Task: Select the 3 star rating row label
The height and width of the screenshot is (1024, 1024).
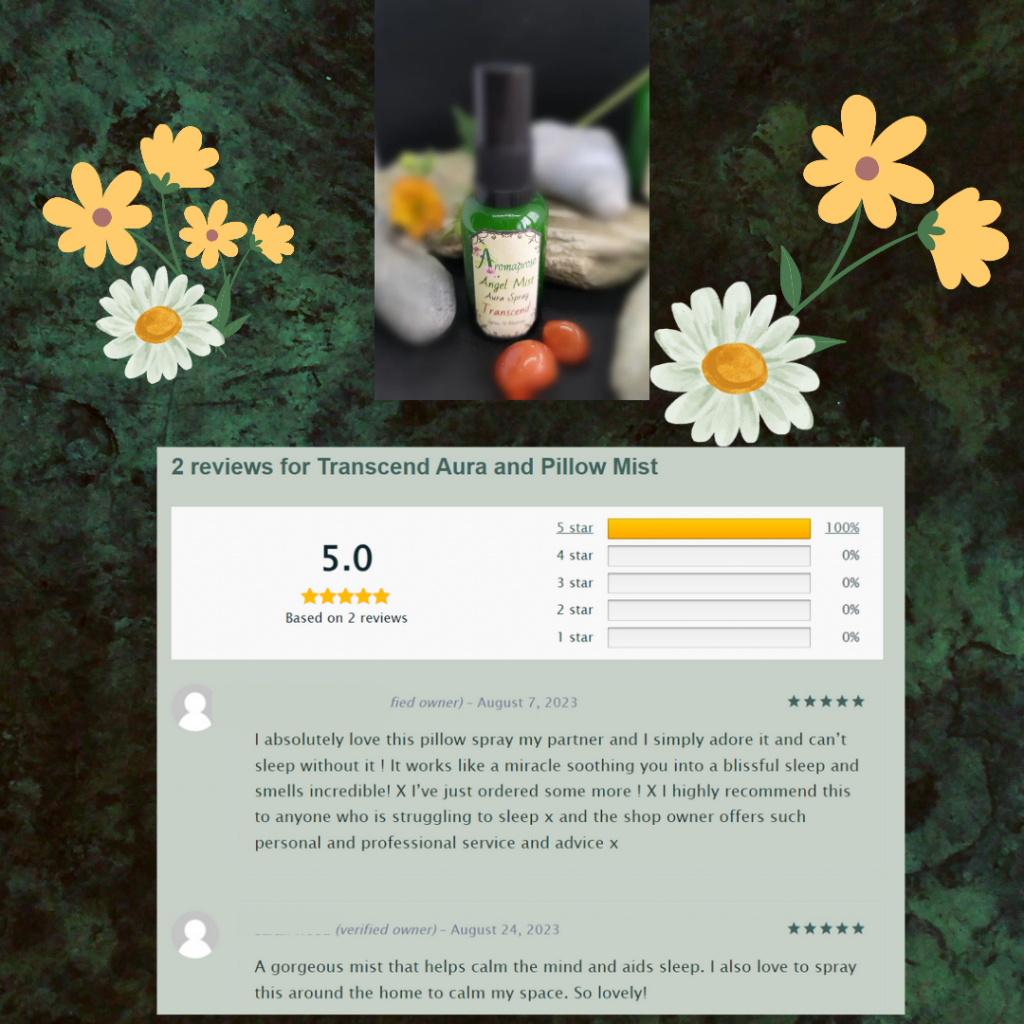Action: click(x=575, y=583)
